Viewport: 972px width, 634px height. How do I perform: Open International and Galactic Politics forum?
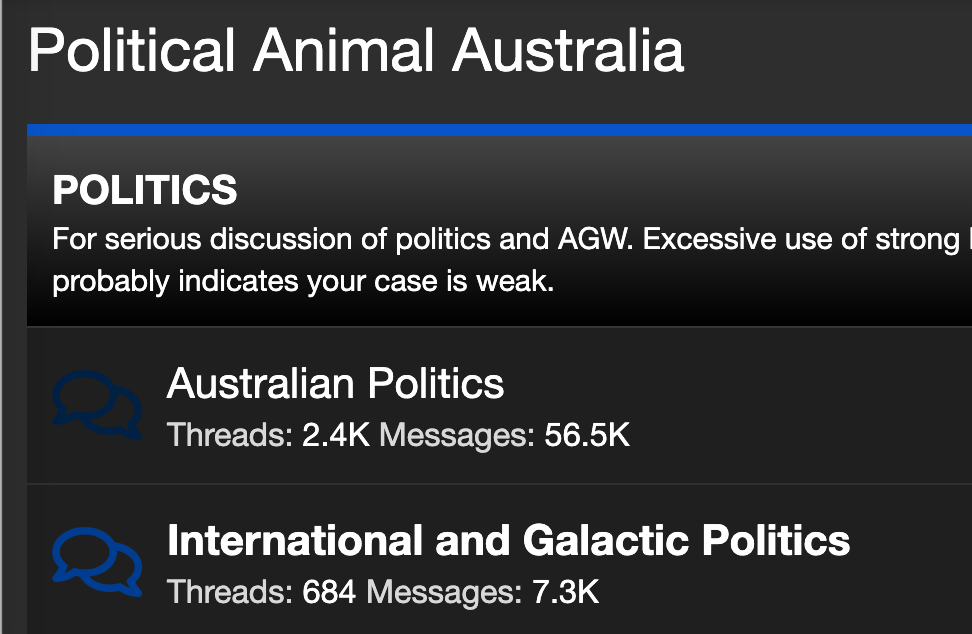[x=508, y=540]
